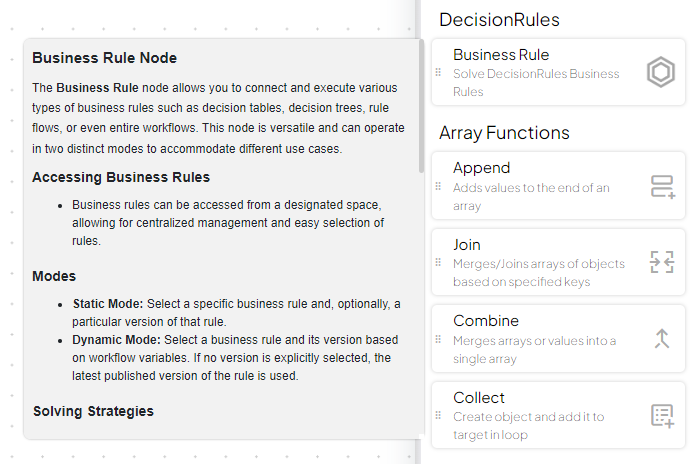Screen dimensions: 693x464
Task: Select the Business Rule node title
Action: 501,55
